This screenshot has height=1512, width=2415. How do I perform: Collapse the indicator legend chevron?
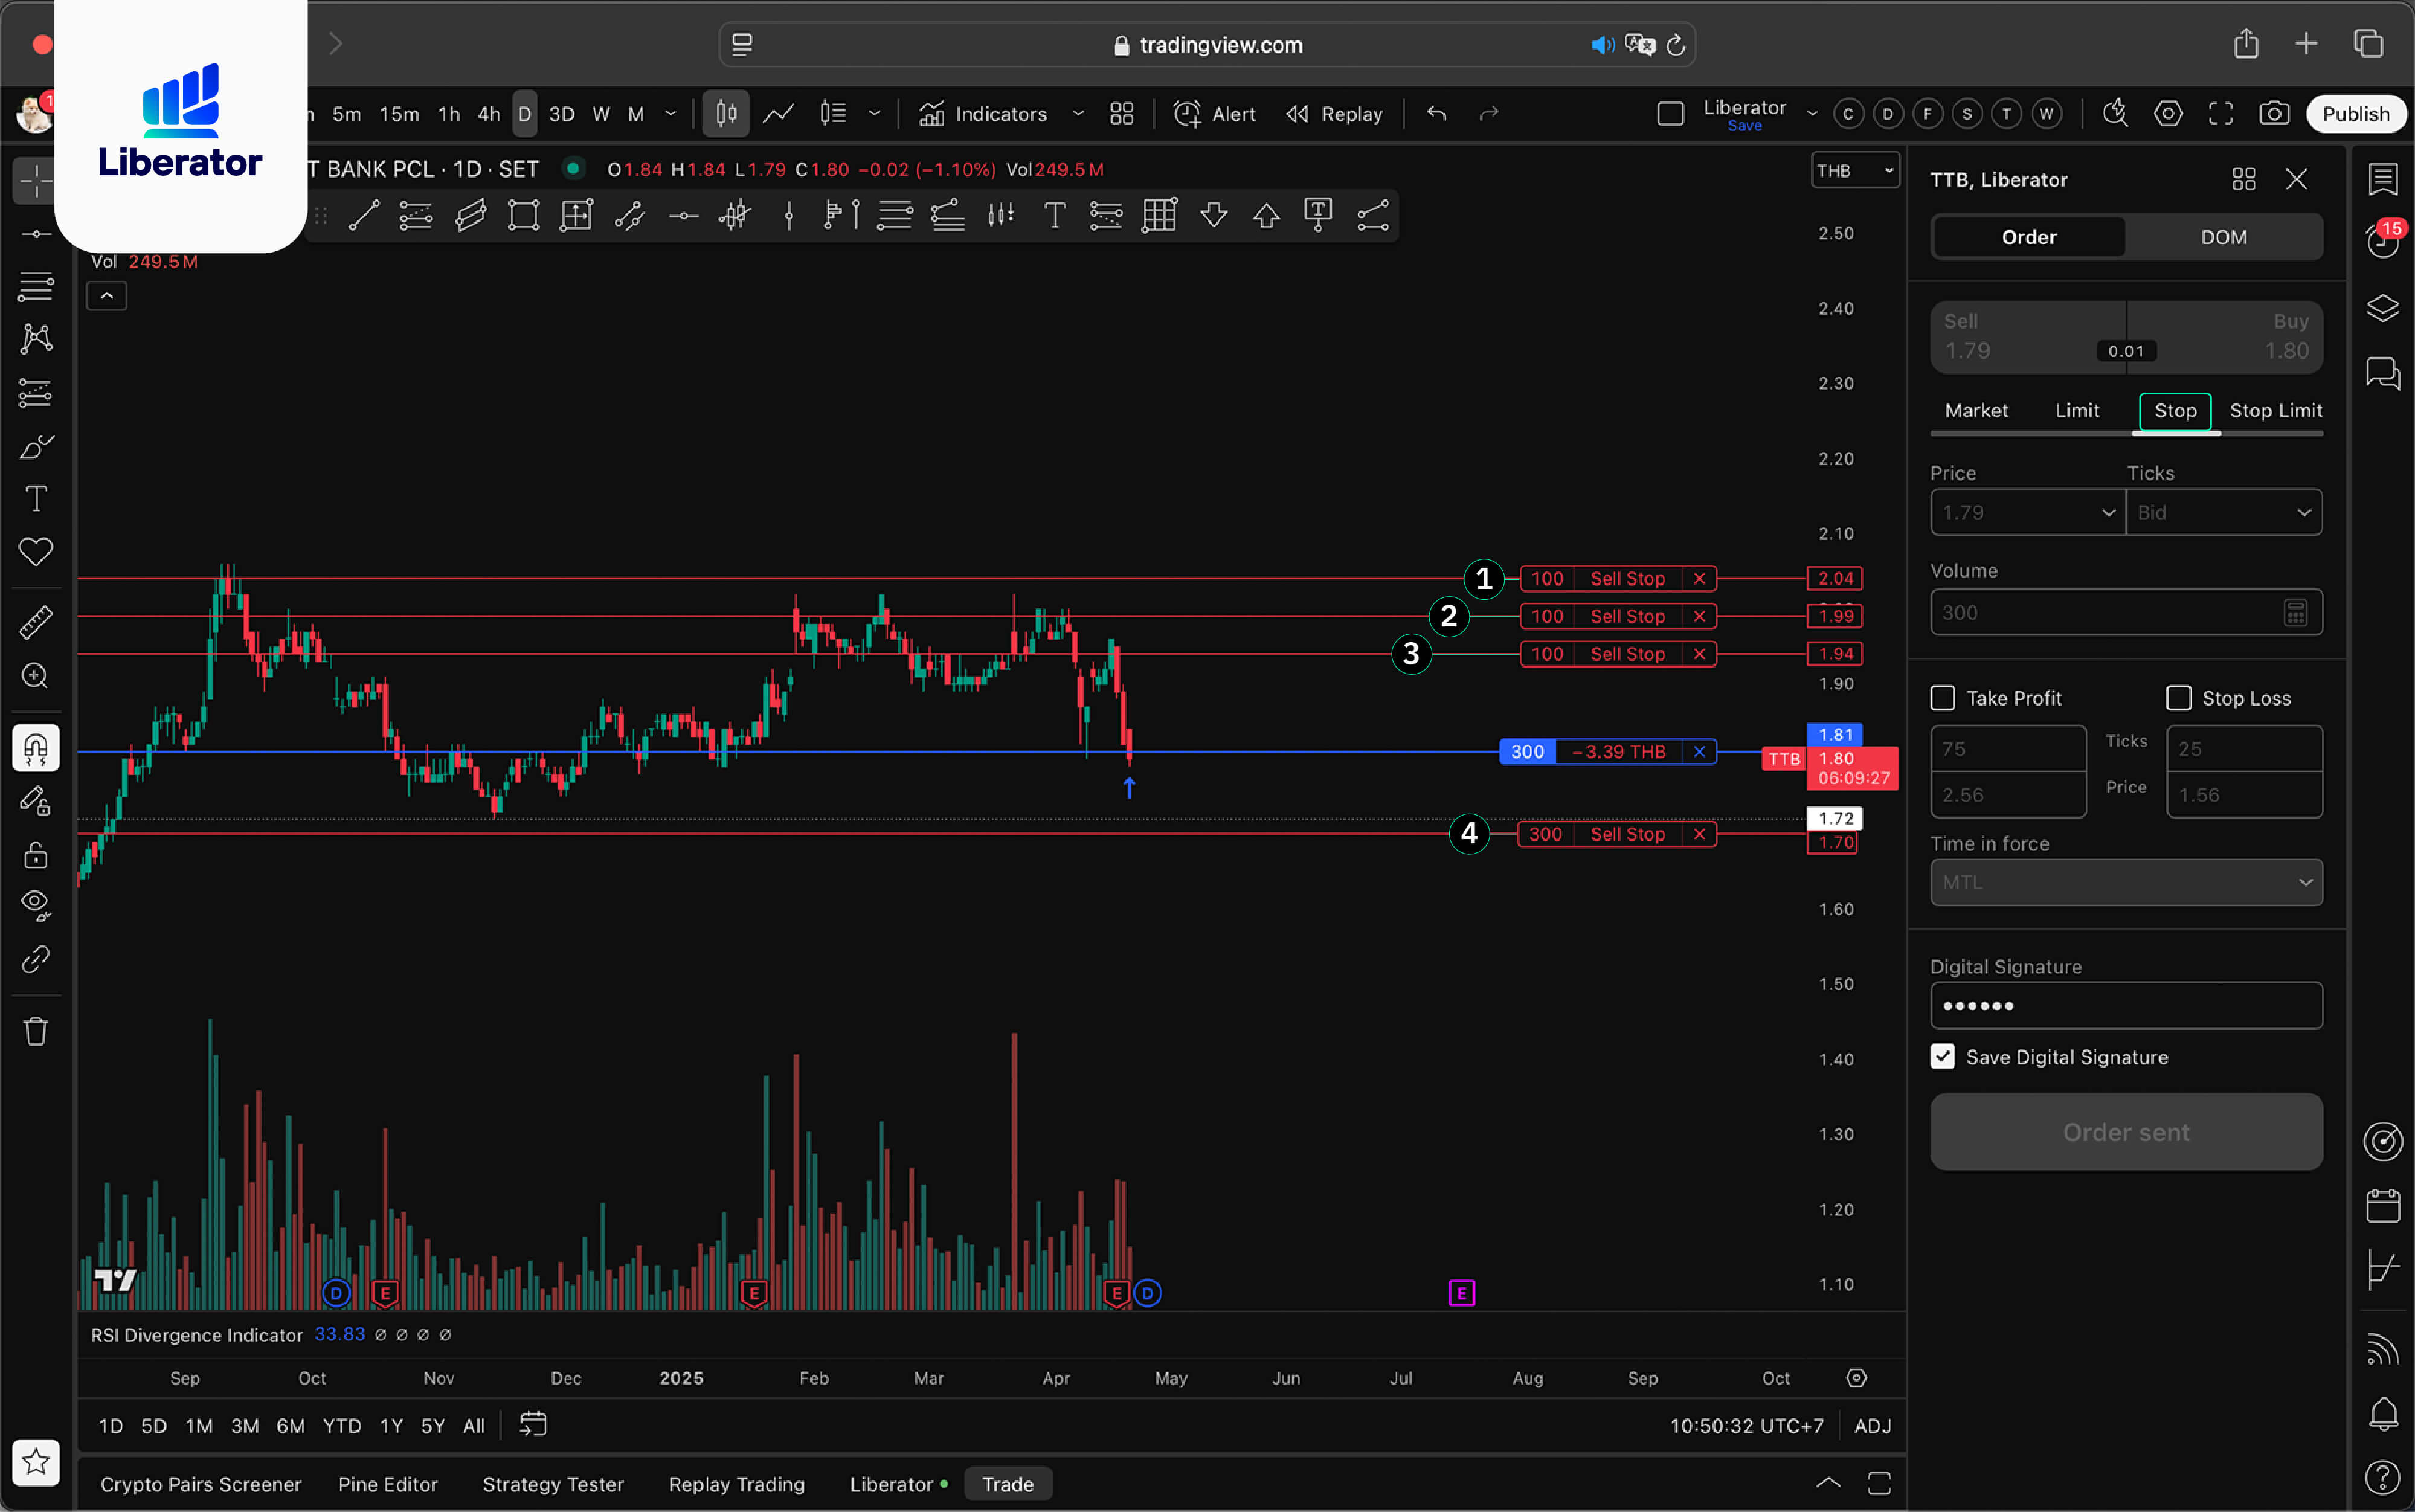click(107, 296)
